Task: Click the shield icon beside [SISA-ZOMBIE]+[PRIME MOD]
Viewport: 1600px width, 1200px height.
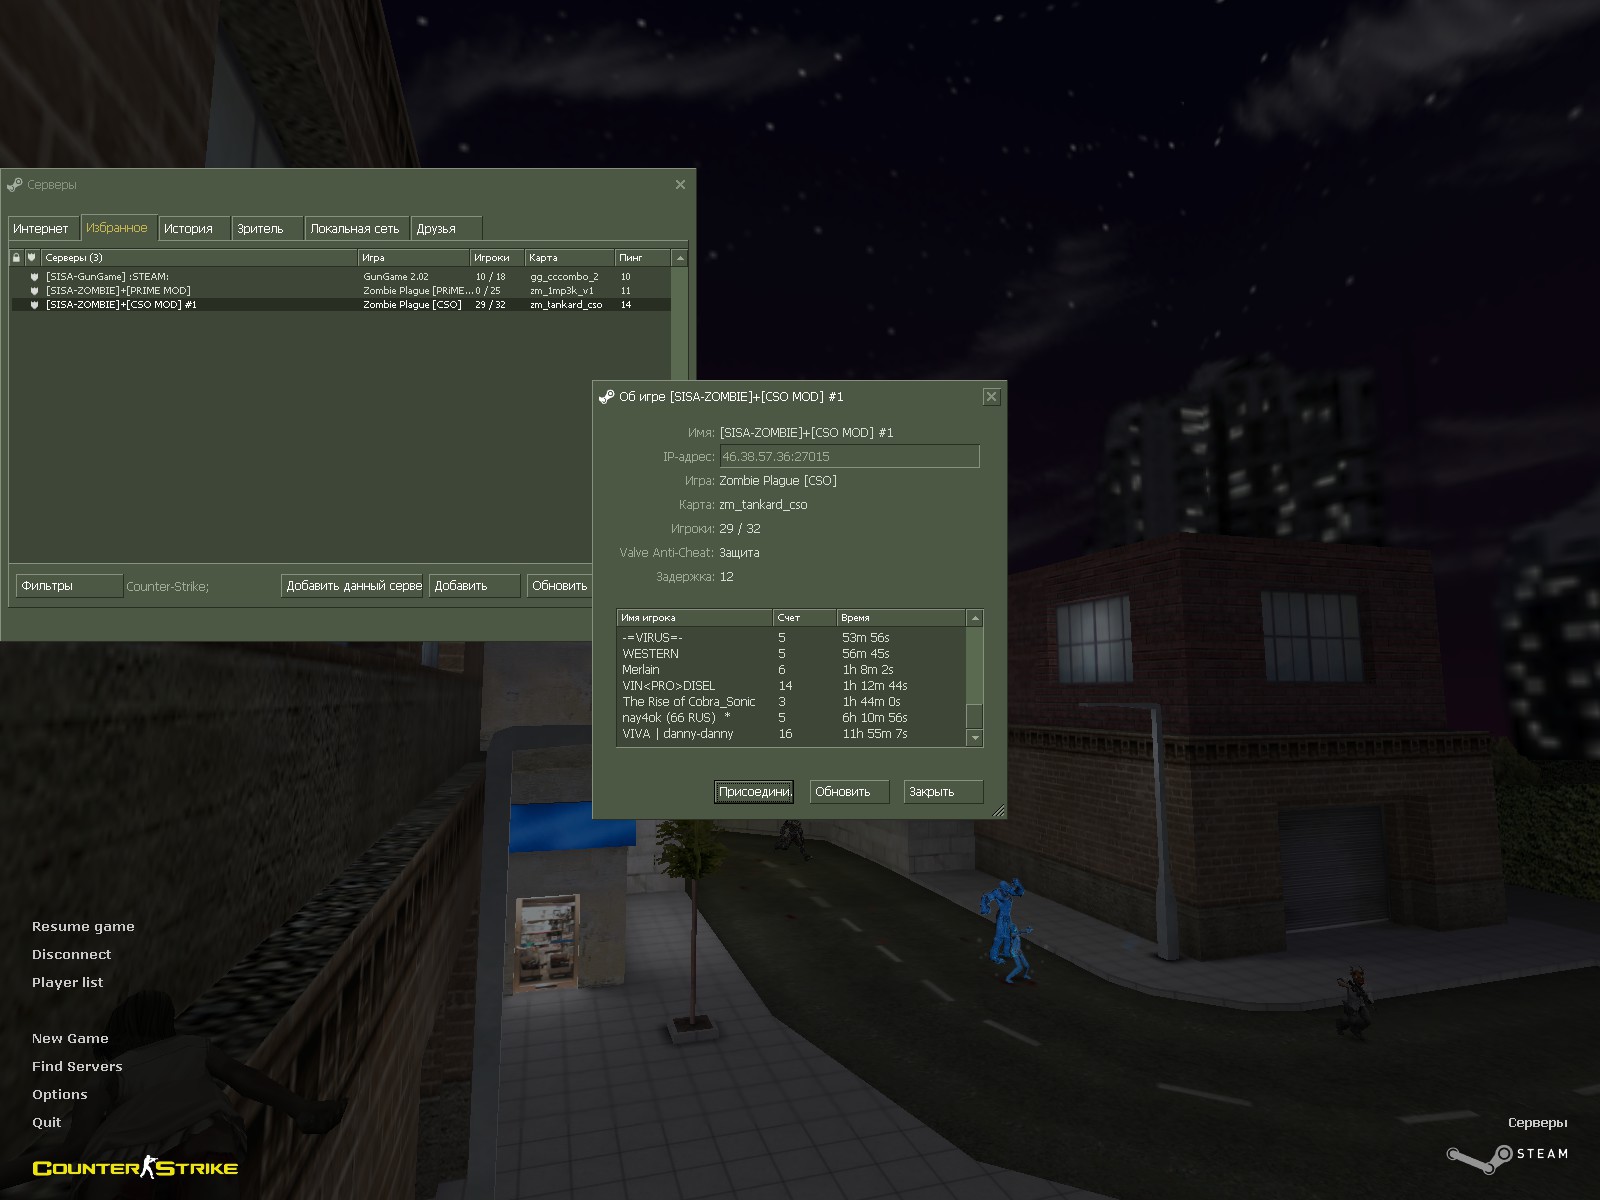Action: tap(34, 291)
